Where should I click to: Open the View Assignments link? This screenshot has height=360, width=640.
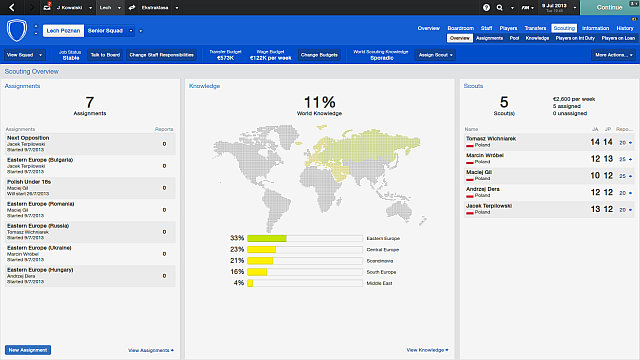point(151,350)
